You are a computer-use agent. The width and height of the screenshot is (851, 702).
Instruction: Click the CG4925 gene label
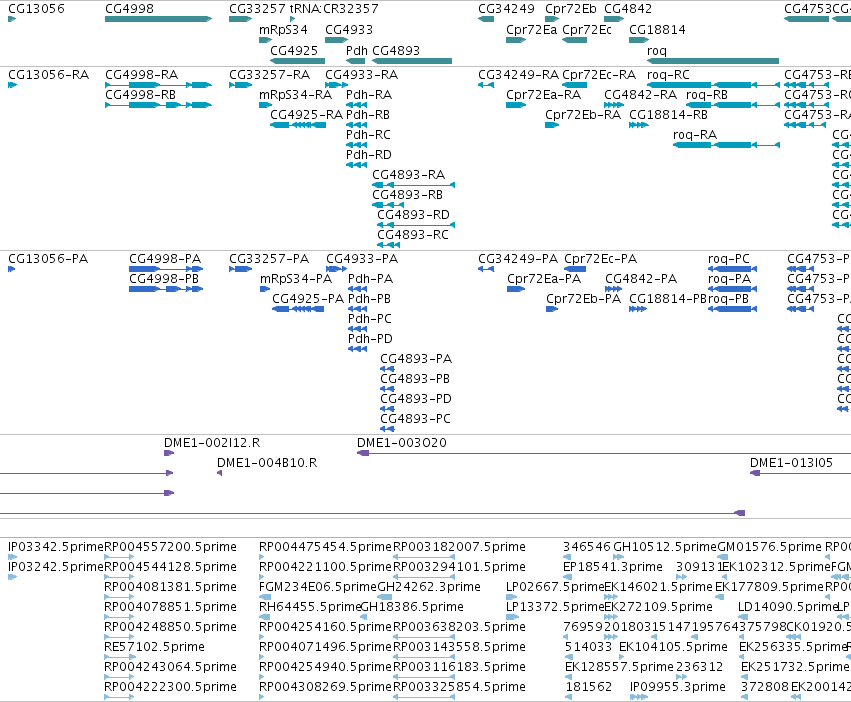(294, 50)
